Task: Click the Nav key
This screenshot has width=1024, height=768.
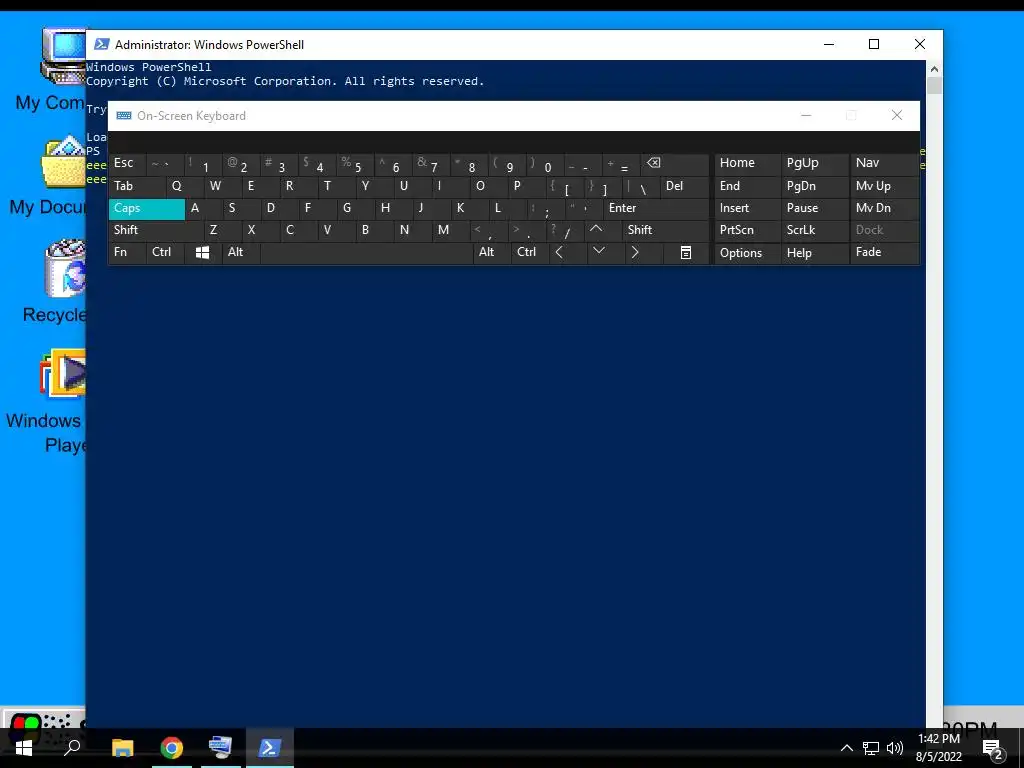Action: point(884,163)
